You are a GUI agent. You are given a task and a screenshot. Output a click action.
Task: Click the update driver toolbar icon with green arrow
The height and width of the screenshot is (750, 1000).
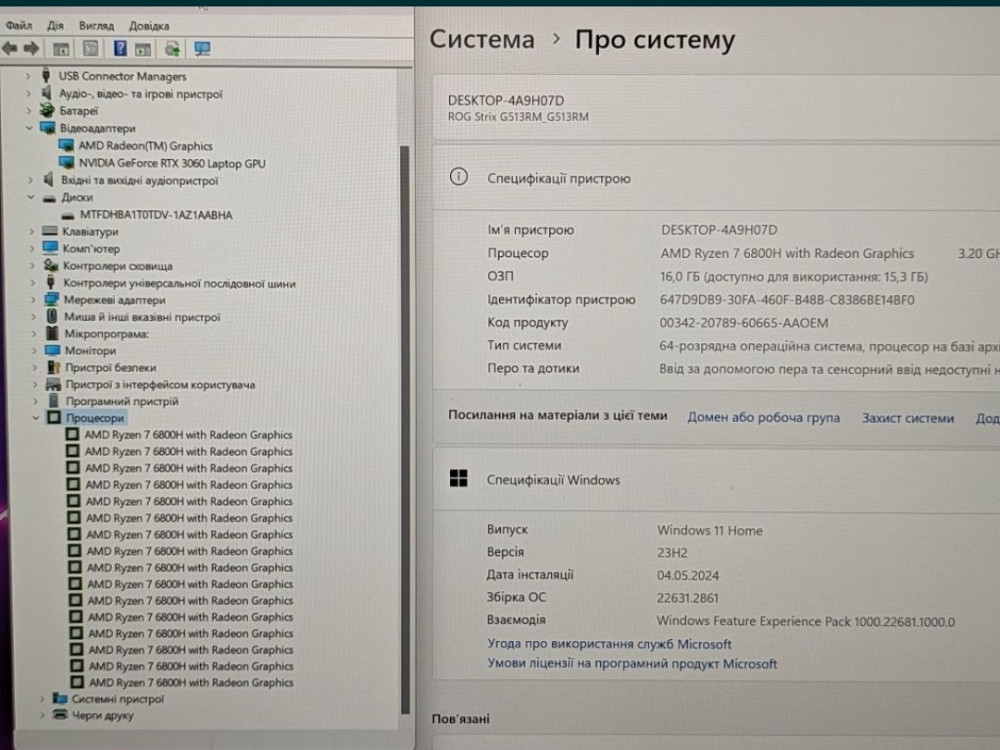click(x=172, y=48)
